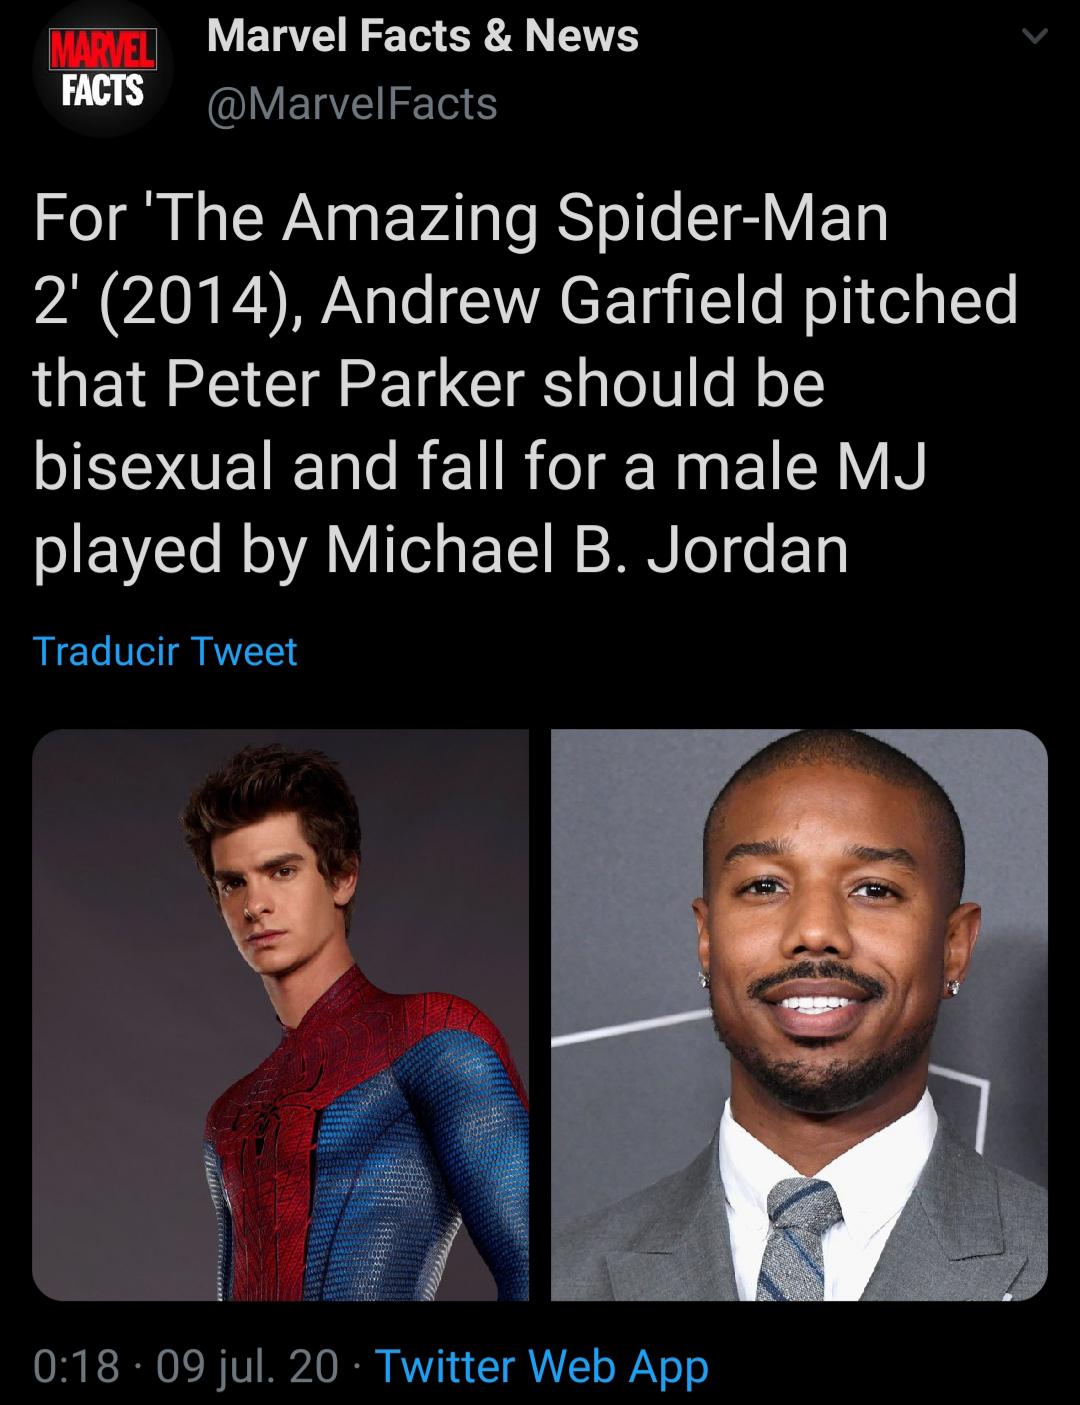Open the "Marvel Facts & News" display name

tap(421, 37)
